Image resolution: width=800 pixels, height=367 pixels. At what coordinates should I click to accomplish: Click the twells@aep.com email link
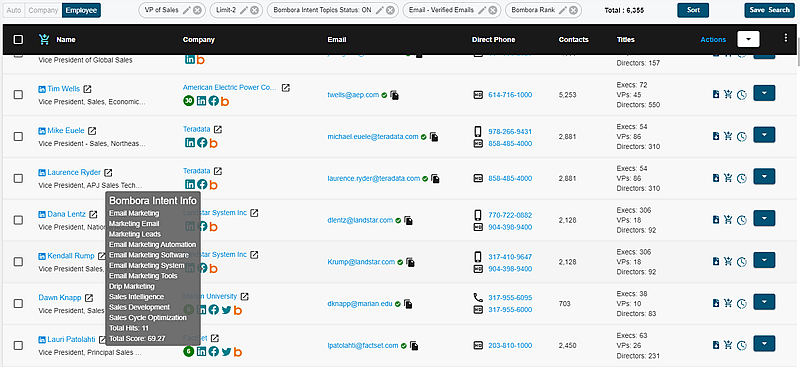[353, 94]
